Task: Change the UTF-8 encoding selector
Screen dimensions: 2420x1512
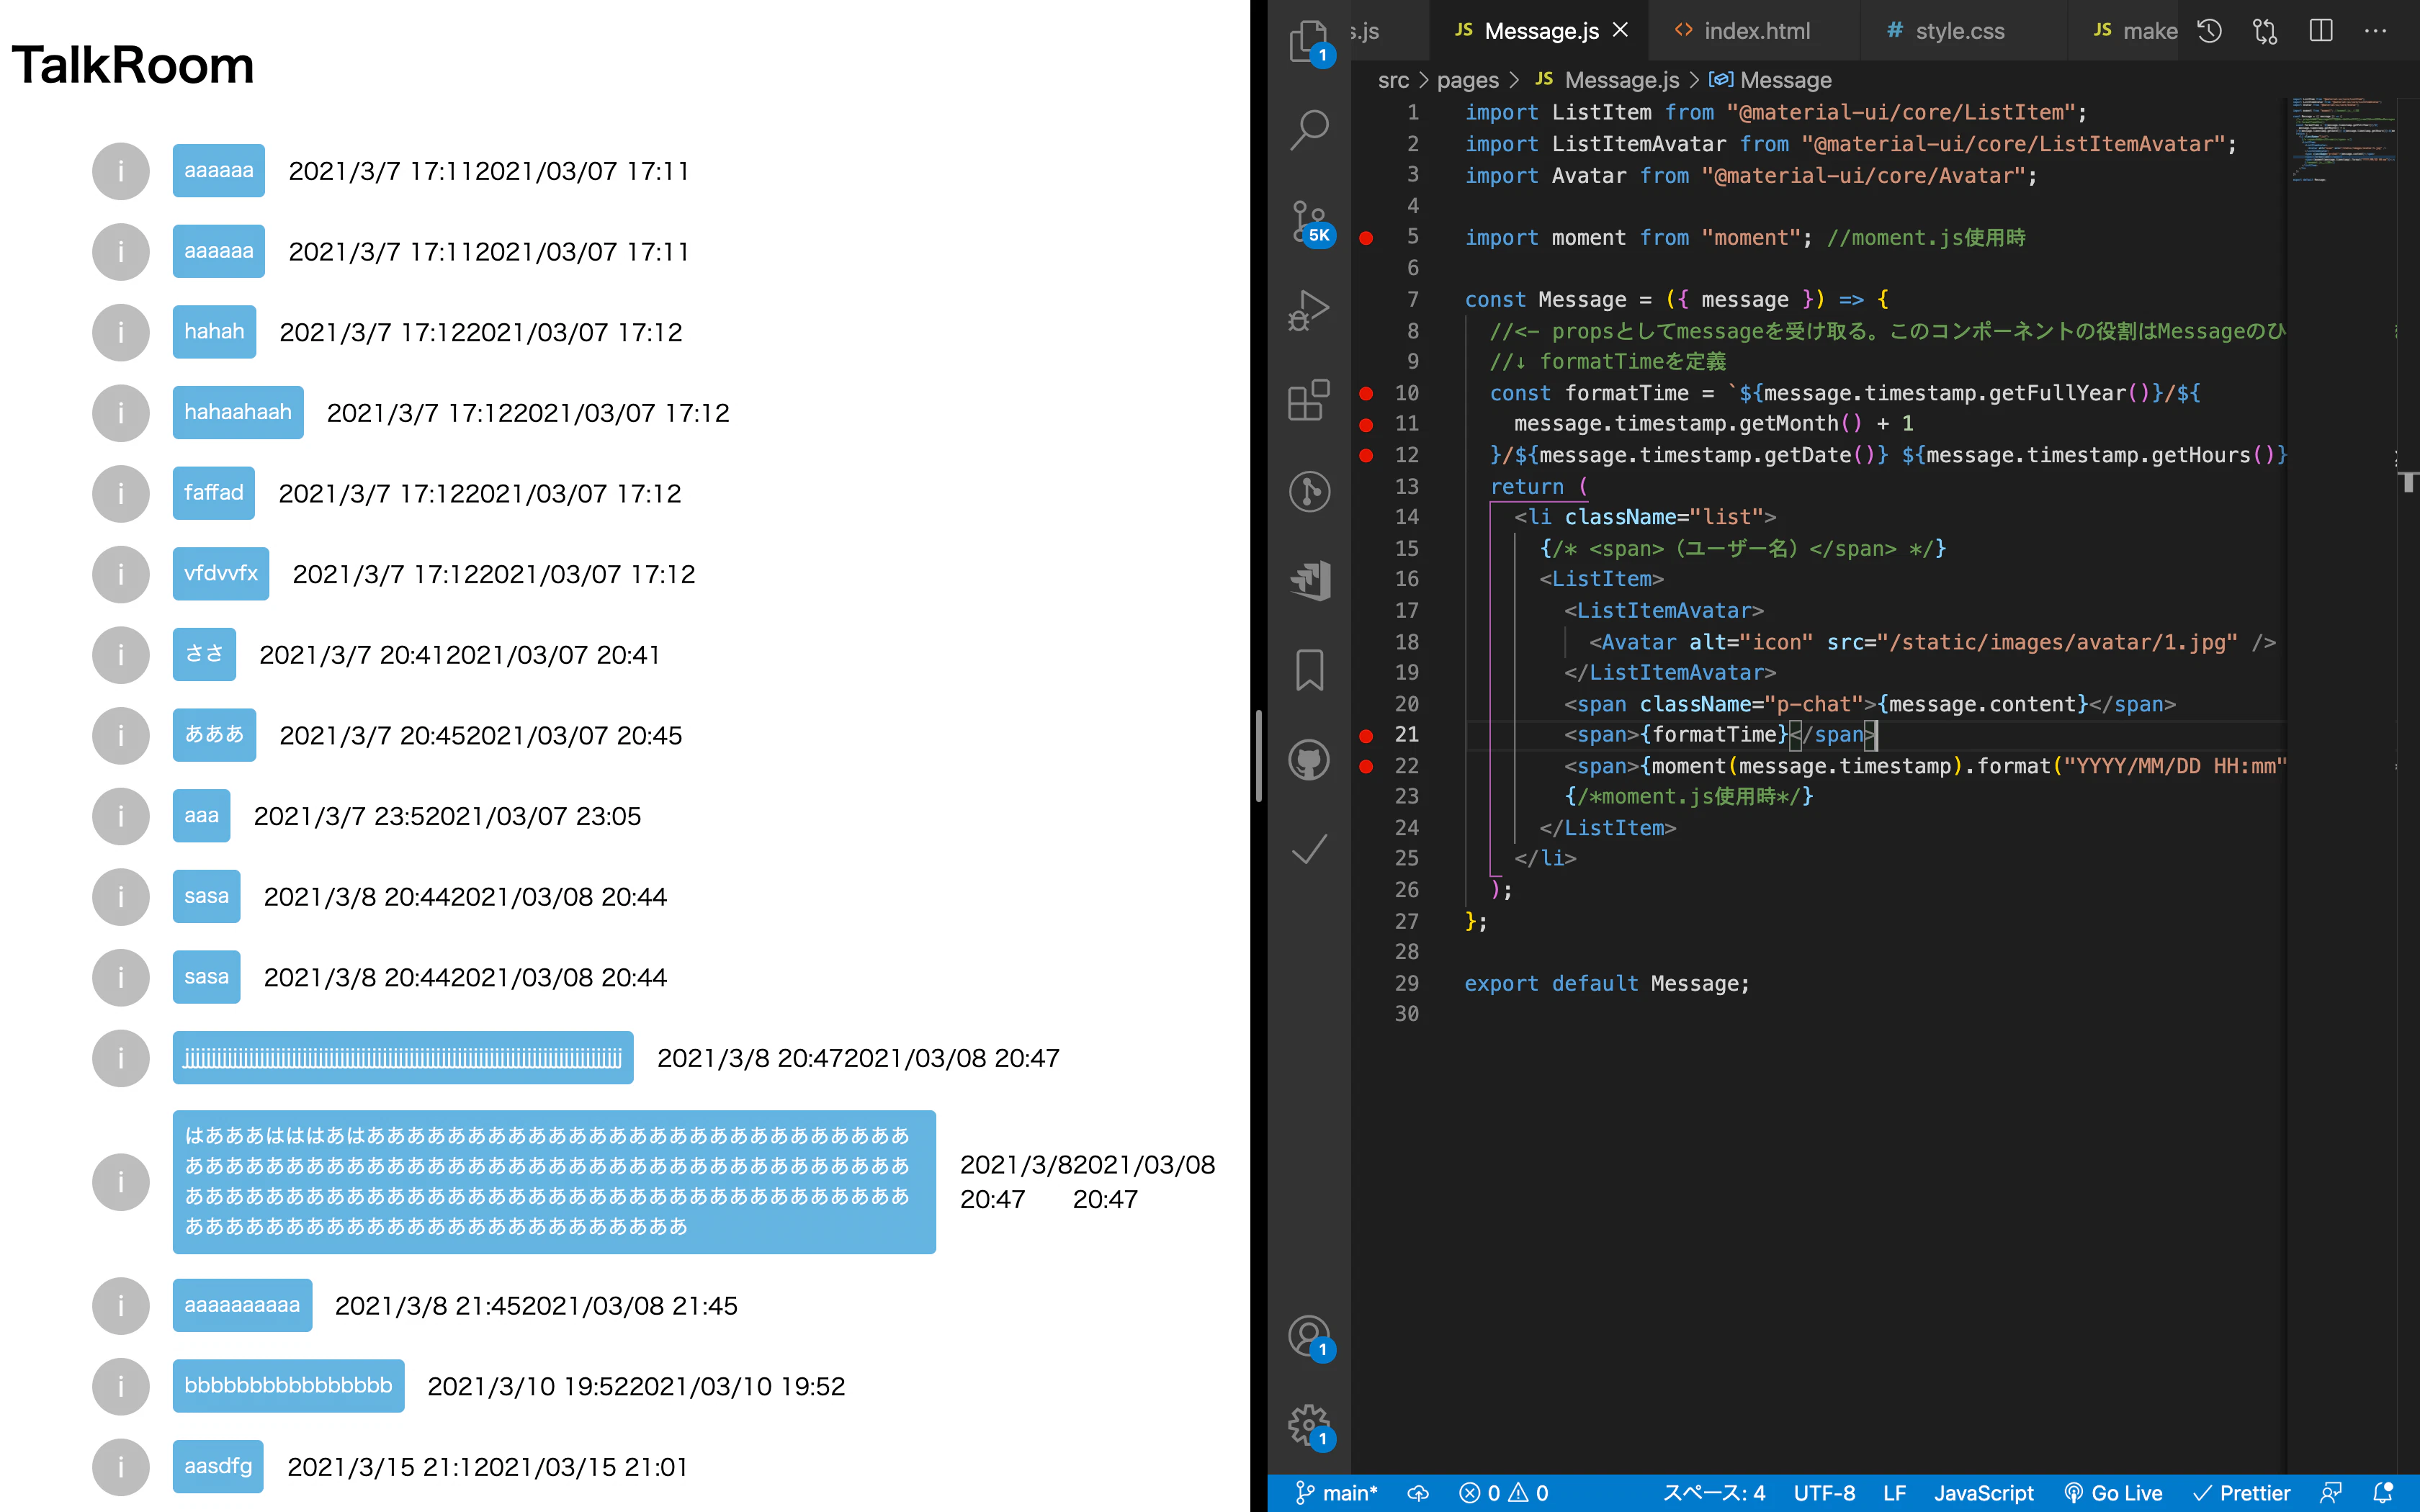Action: coord(1824,1493)
